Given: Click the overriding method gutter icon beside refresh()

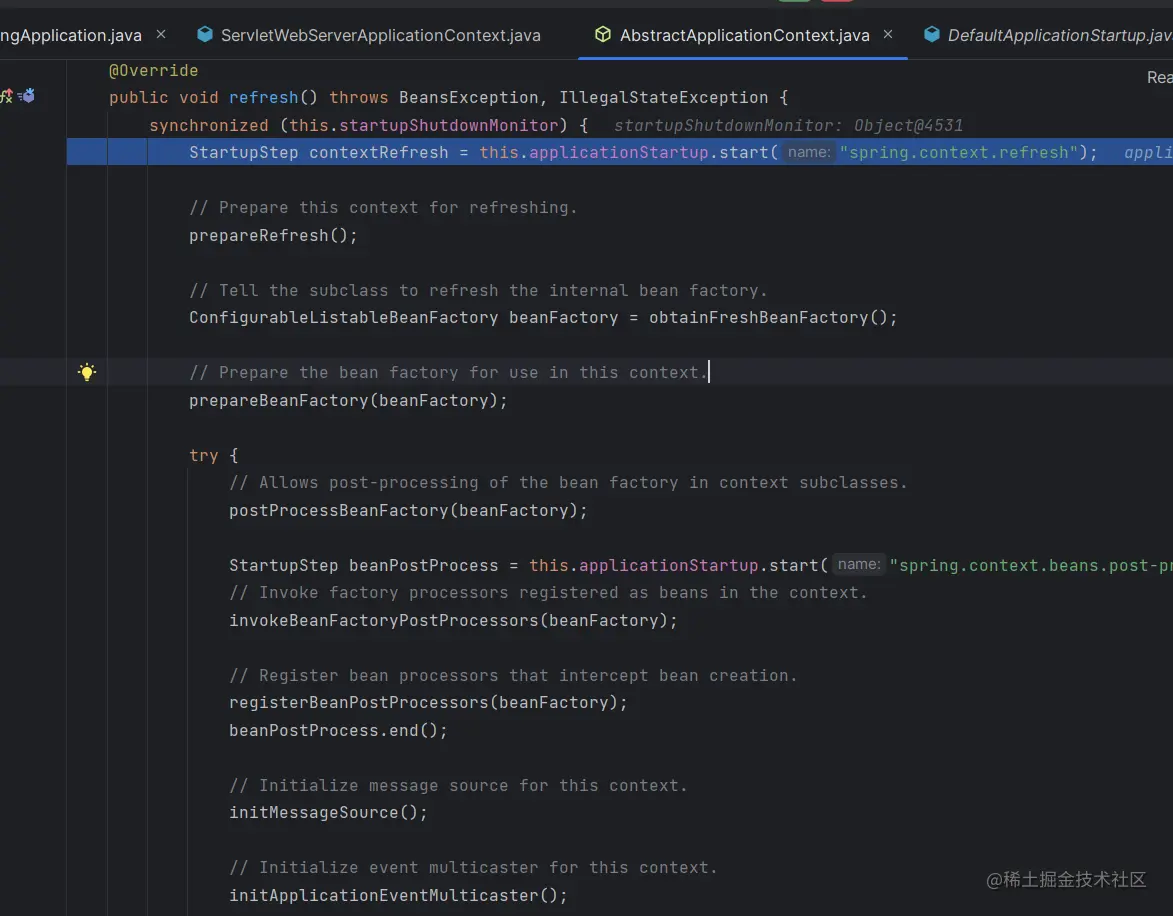Looking at the screenshot, I should [7, 96].
